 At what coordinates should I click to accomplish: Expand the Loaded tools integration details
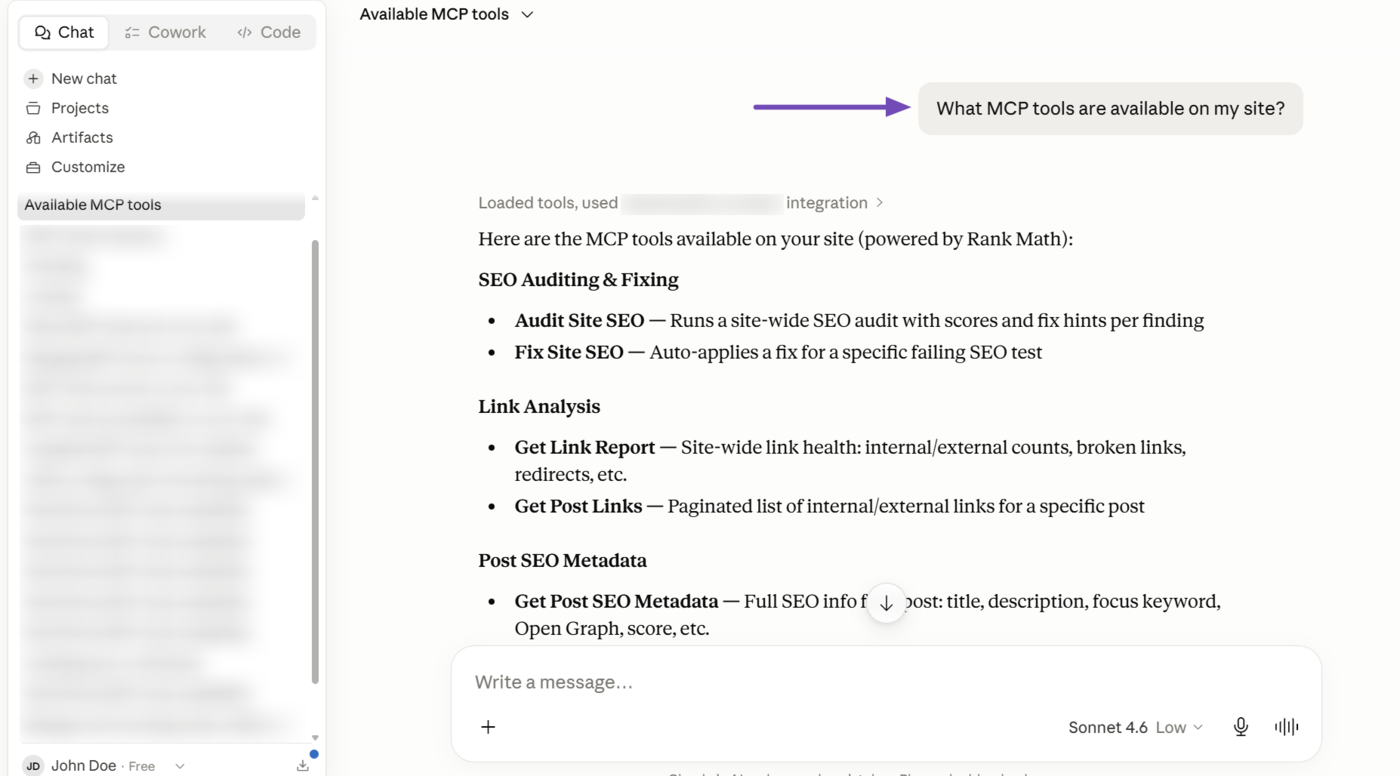(680, 203)
